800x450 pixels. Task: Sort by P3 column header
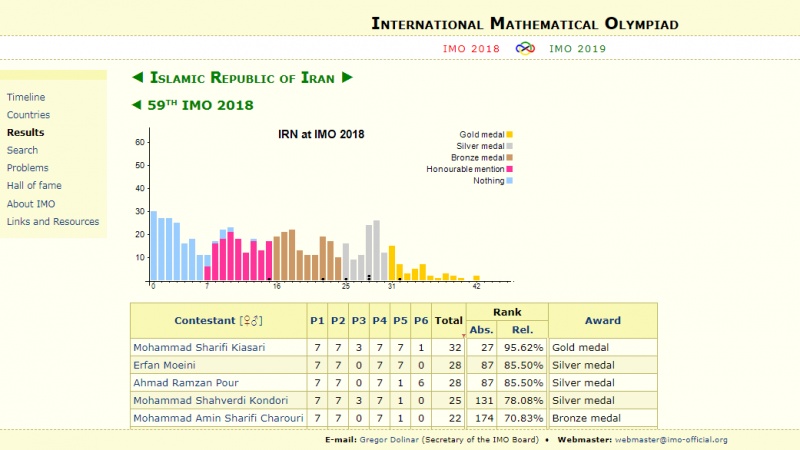(x=359, y=320)
